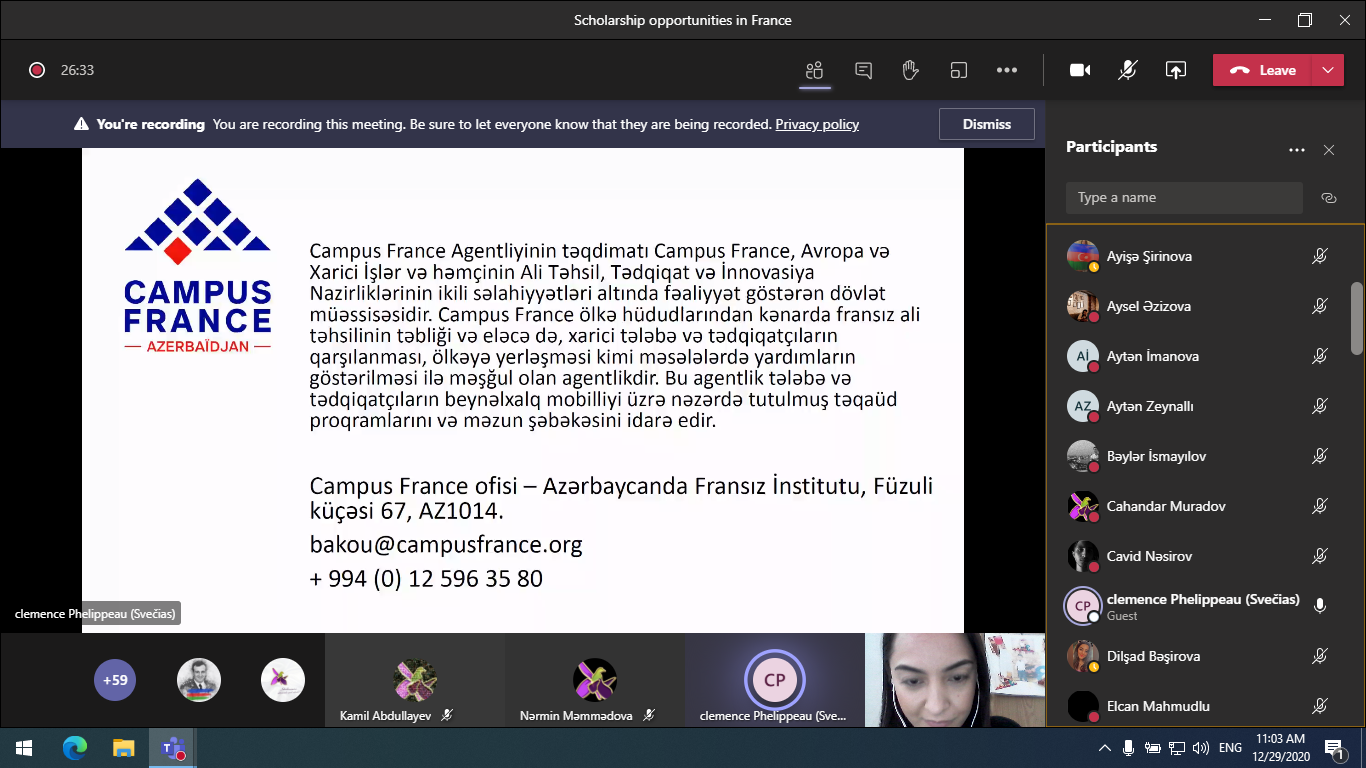Select Nərmin Məmmədova video tile

click(x=594, y=680)
